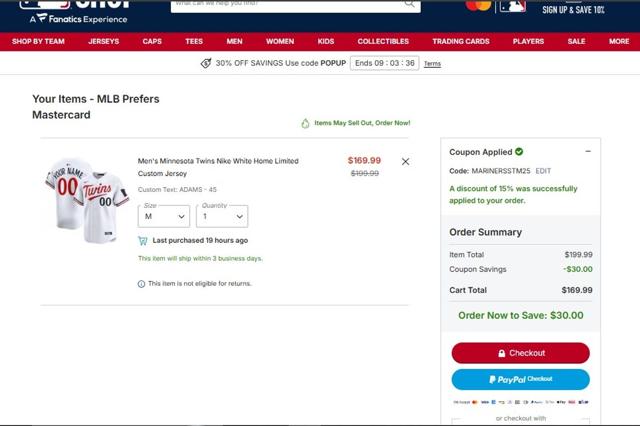Click the Twins jersey thumbnail image
Screen dimensions: 640x426
pyautogui.click(x=87, y=200)
